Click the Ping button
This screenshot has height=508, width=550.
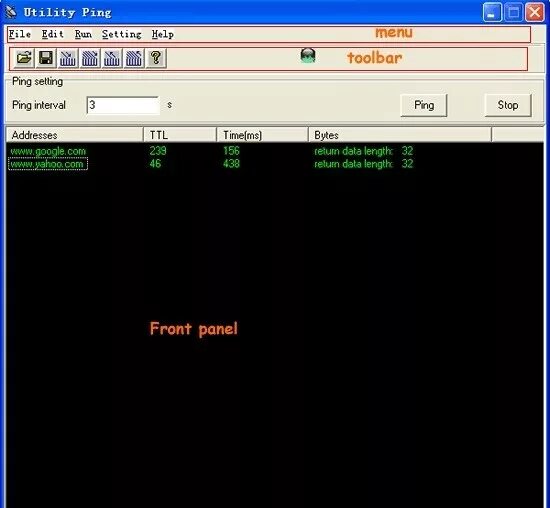click(424, 105)
